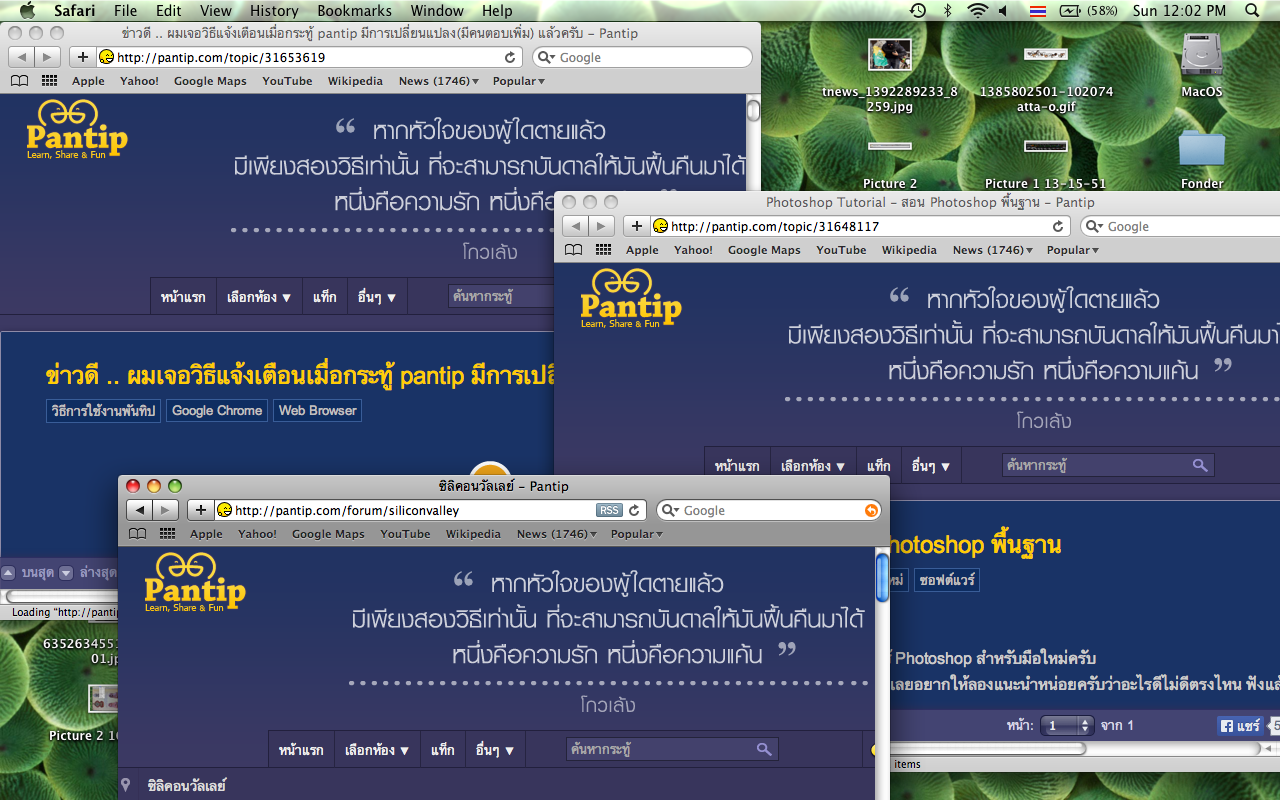Click the siliconvalley window vertical scrollbar thumb
This screenshot has height=800, width=1280.
coord(882,579)
